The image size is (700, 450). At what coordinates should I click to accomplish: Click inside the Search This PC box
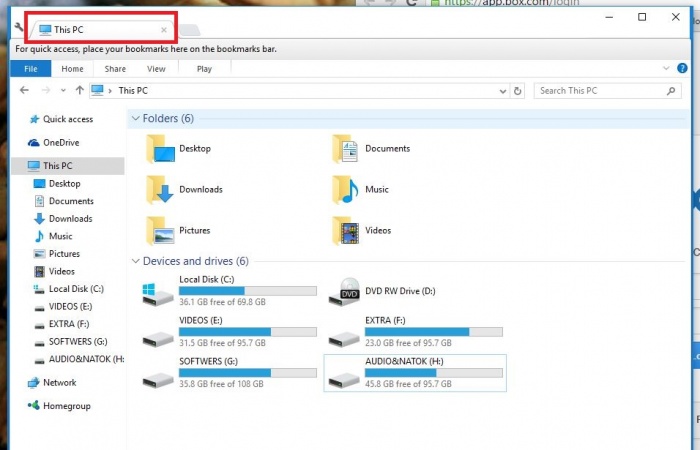click(608, 91)
